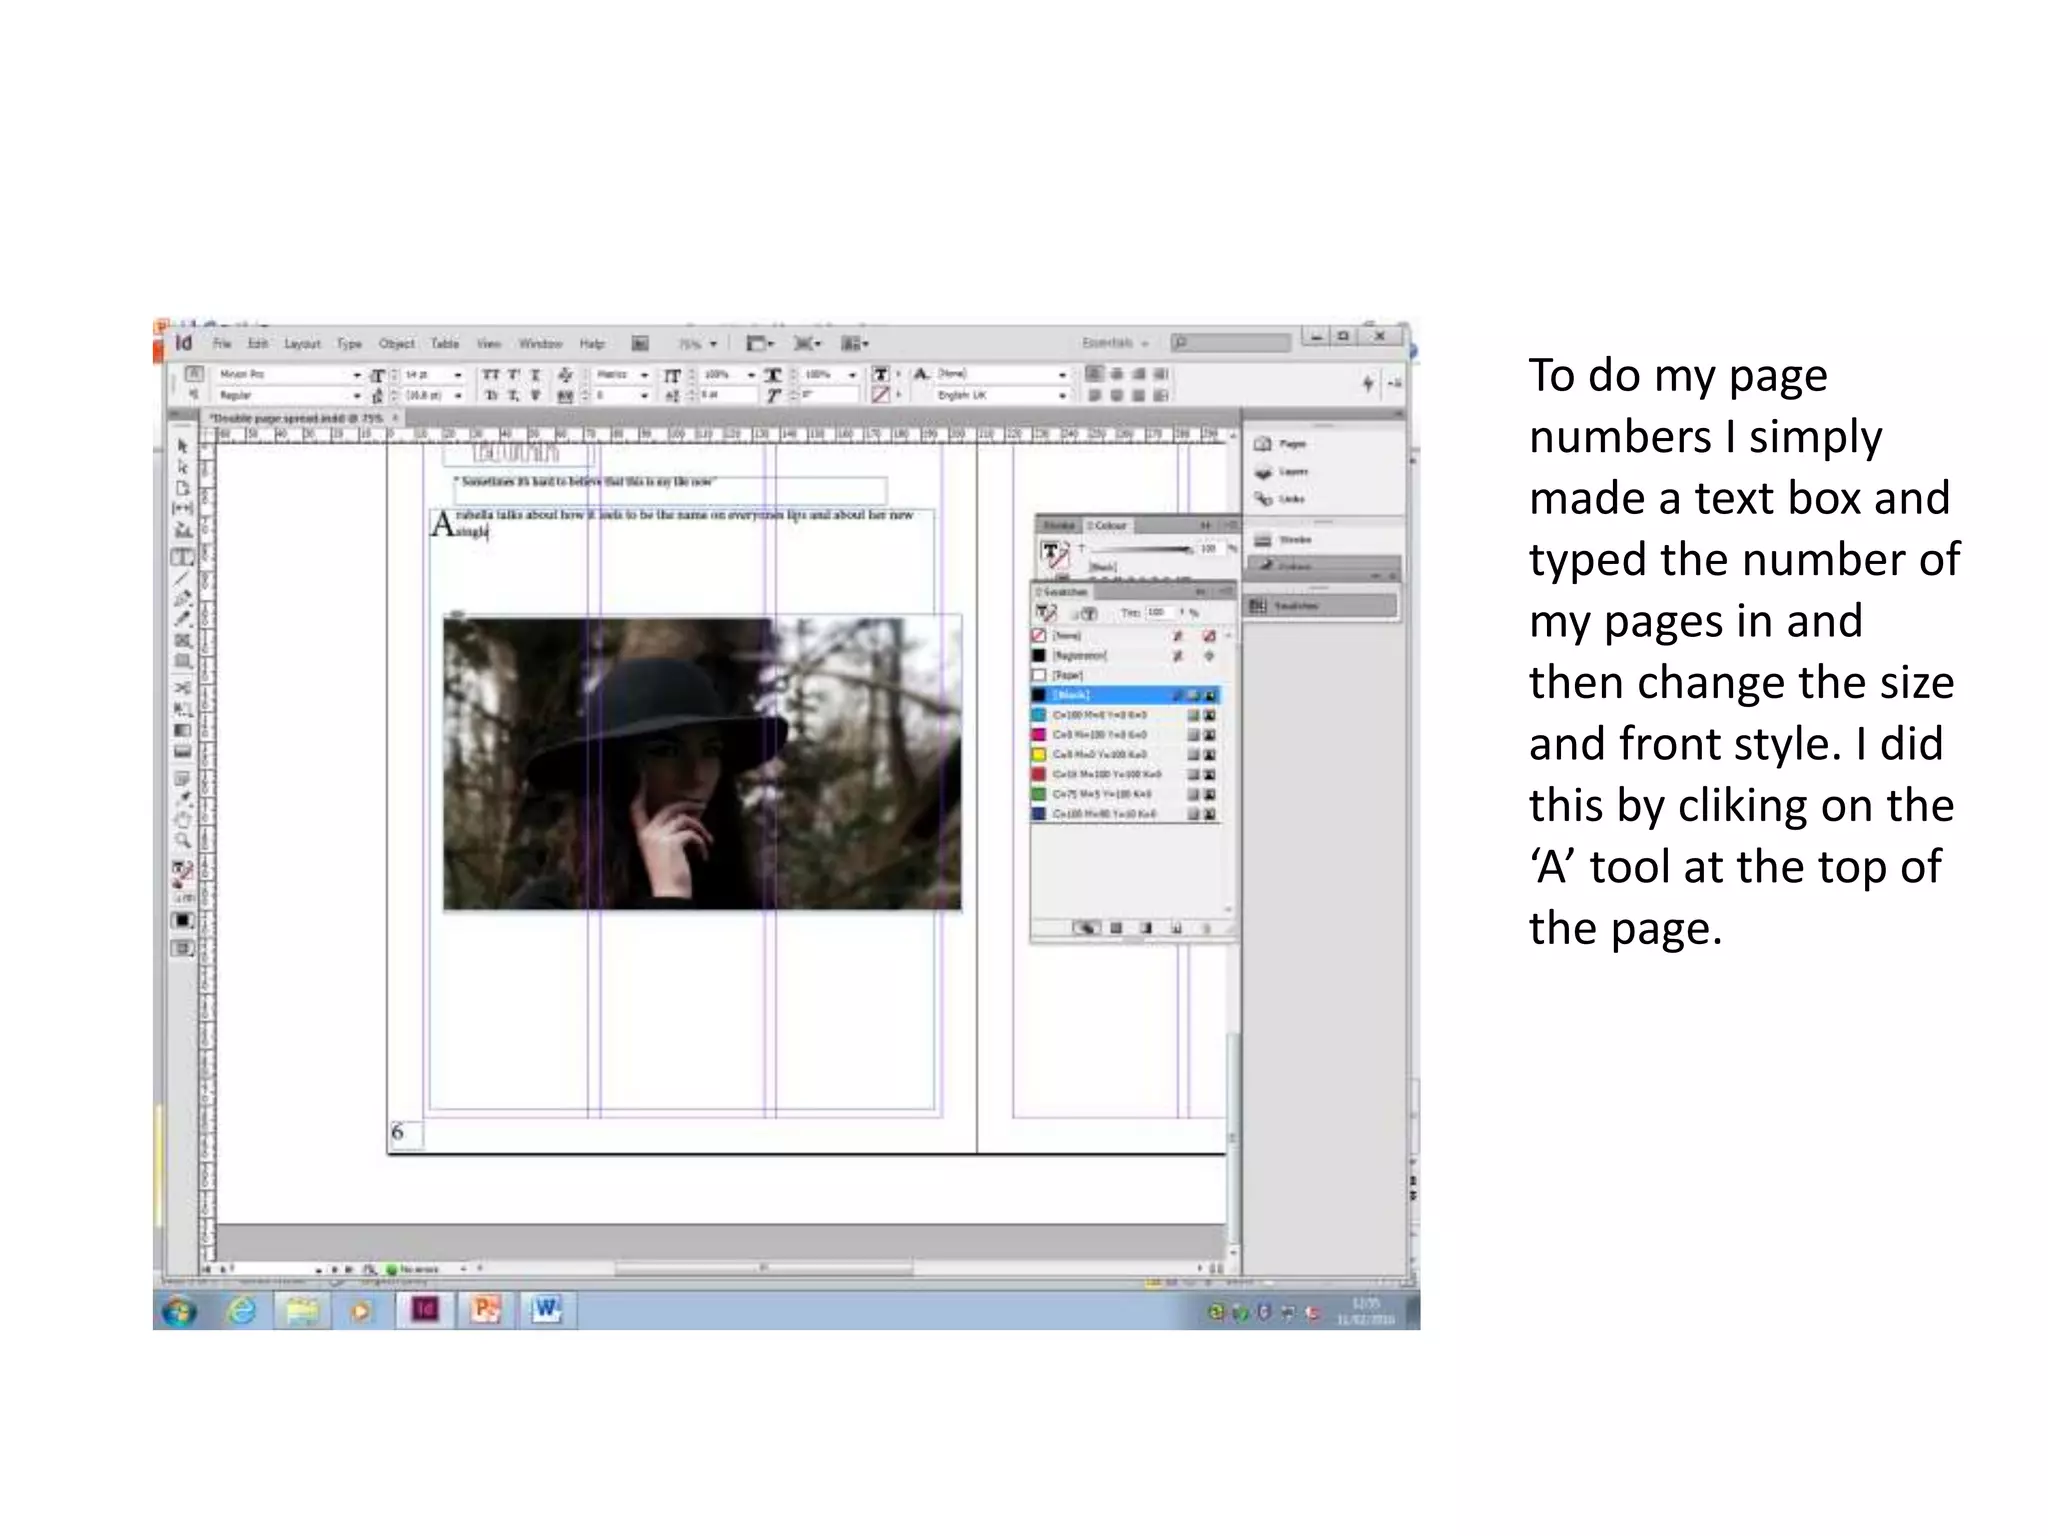Open the font size dropdown
Viewport: 2048px width, 1536px height.
(x=458, y=375)
